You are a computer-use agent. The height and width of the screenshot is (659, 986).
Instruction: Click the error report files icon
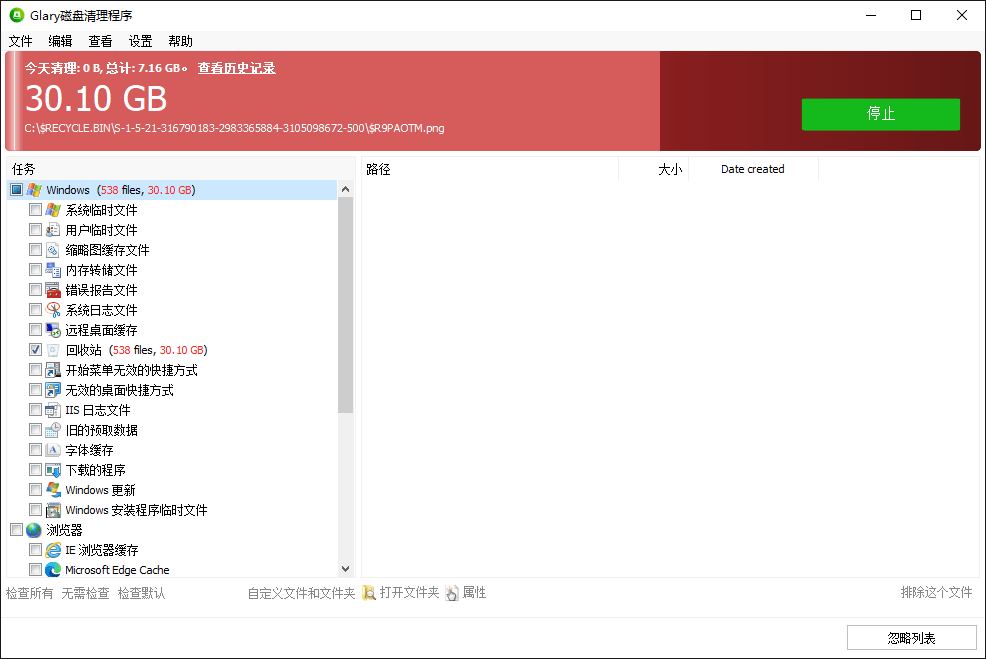[53, 290]
